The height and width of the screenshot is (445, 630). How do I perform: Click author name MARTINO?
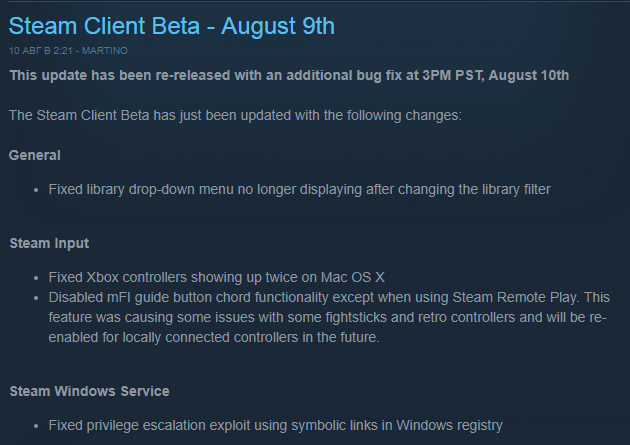click(x=104, y=51)
